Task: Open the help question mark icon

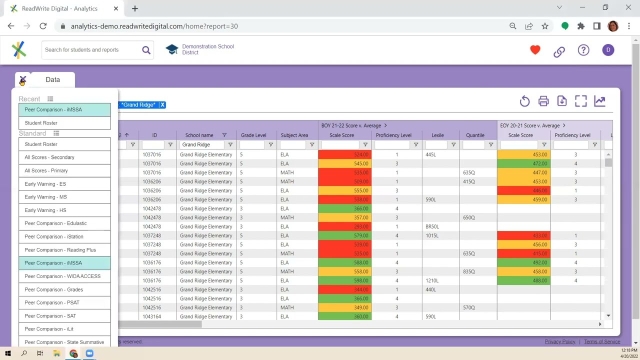Action: click(583, 50)
